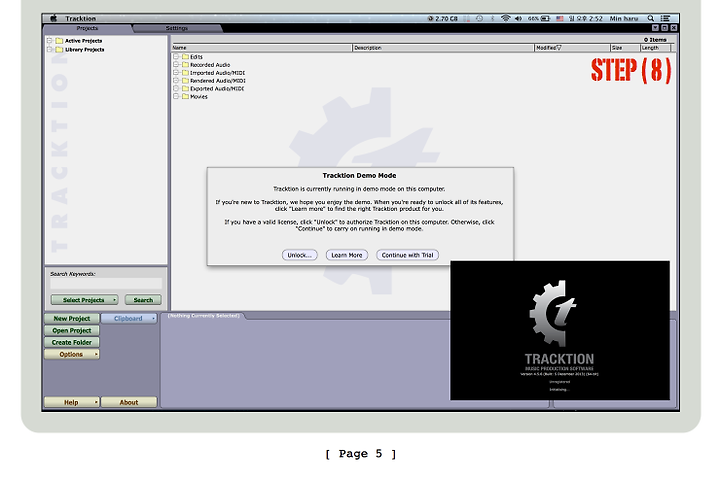Click the Exported Audio/MIDI row text

(x=217, y=88)
